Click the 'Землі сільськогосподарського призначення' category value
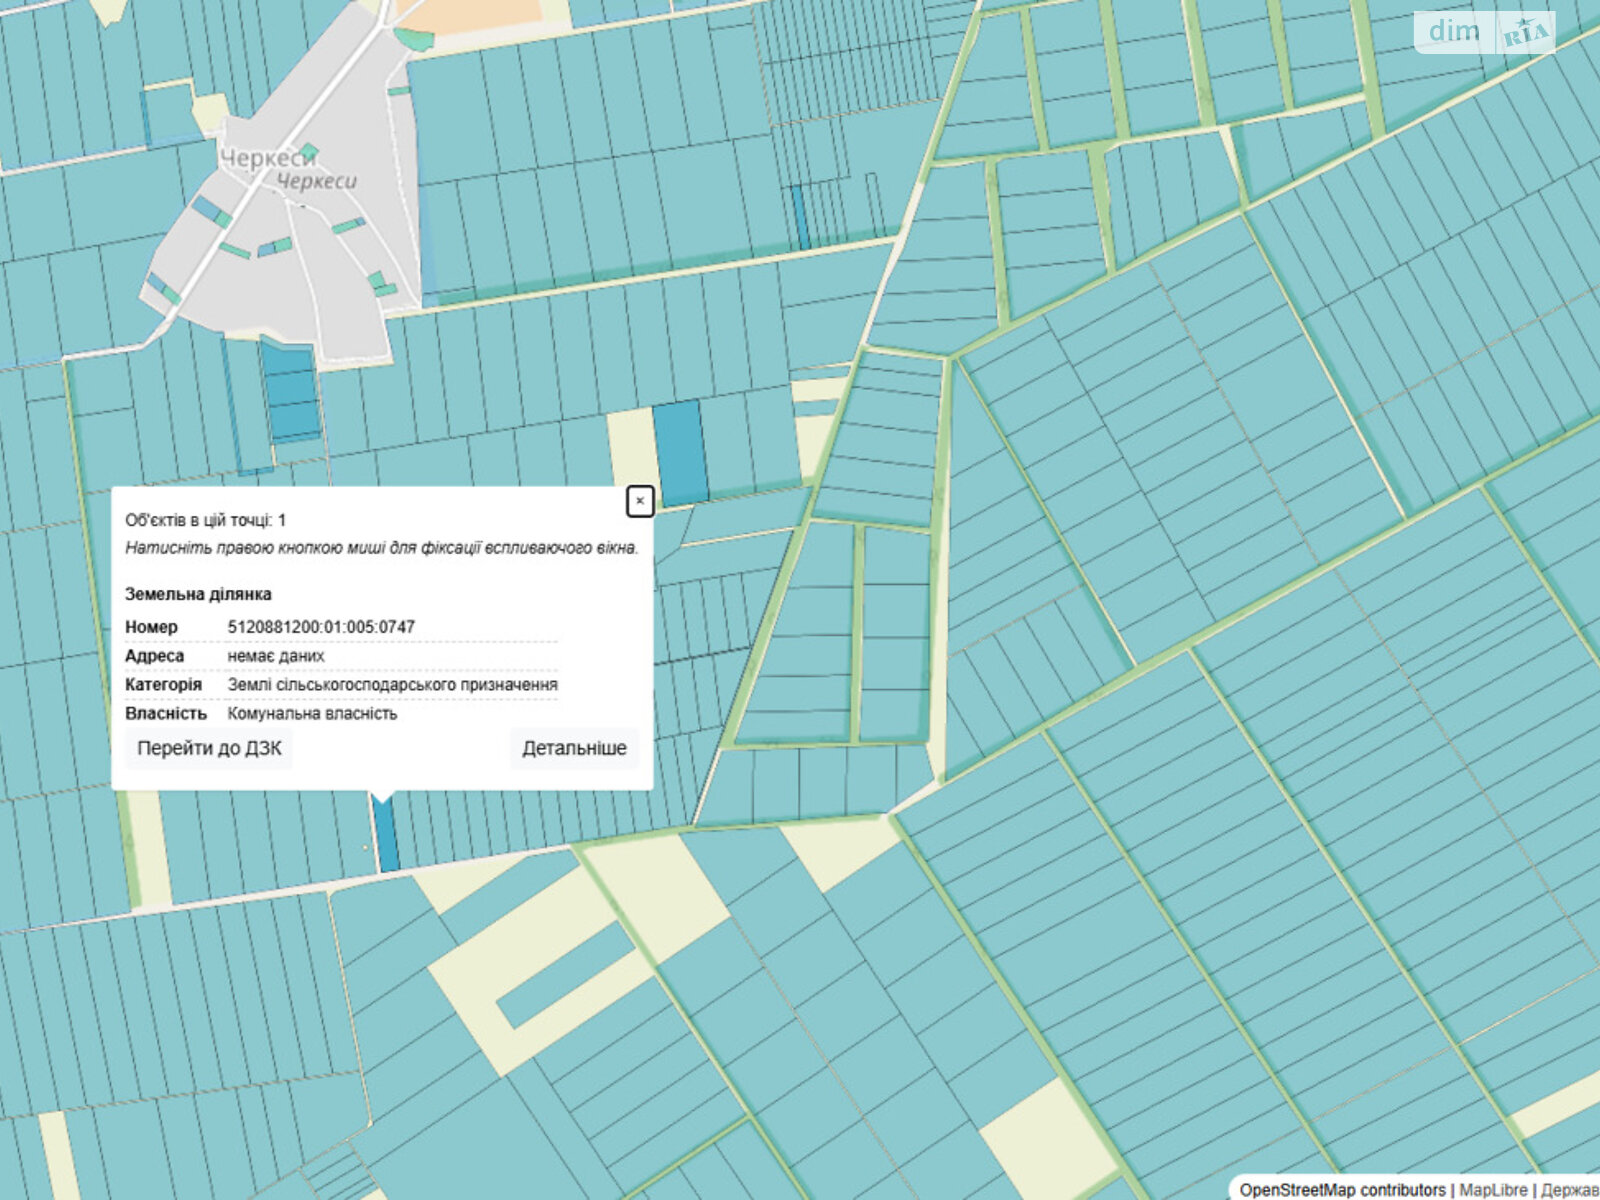1600x1200 pixels. click(x=392, y=685)
